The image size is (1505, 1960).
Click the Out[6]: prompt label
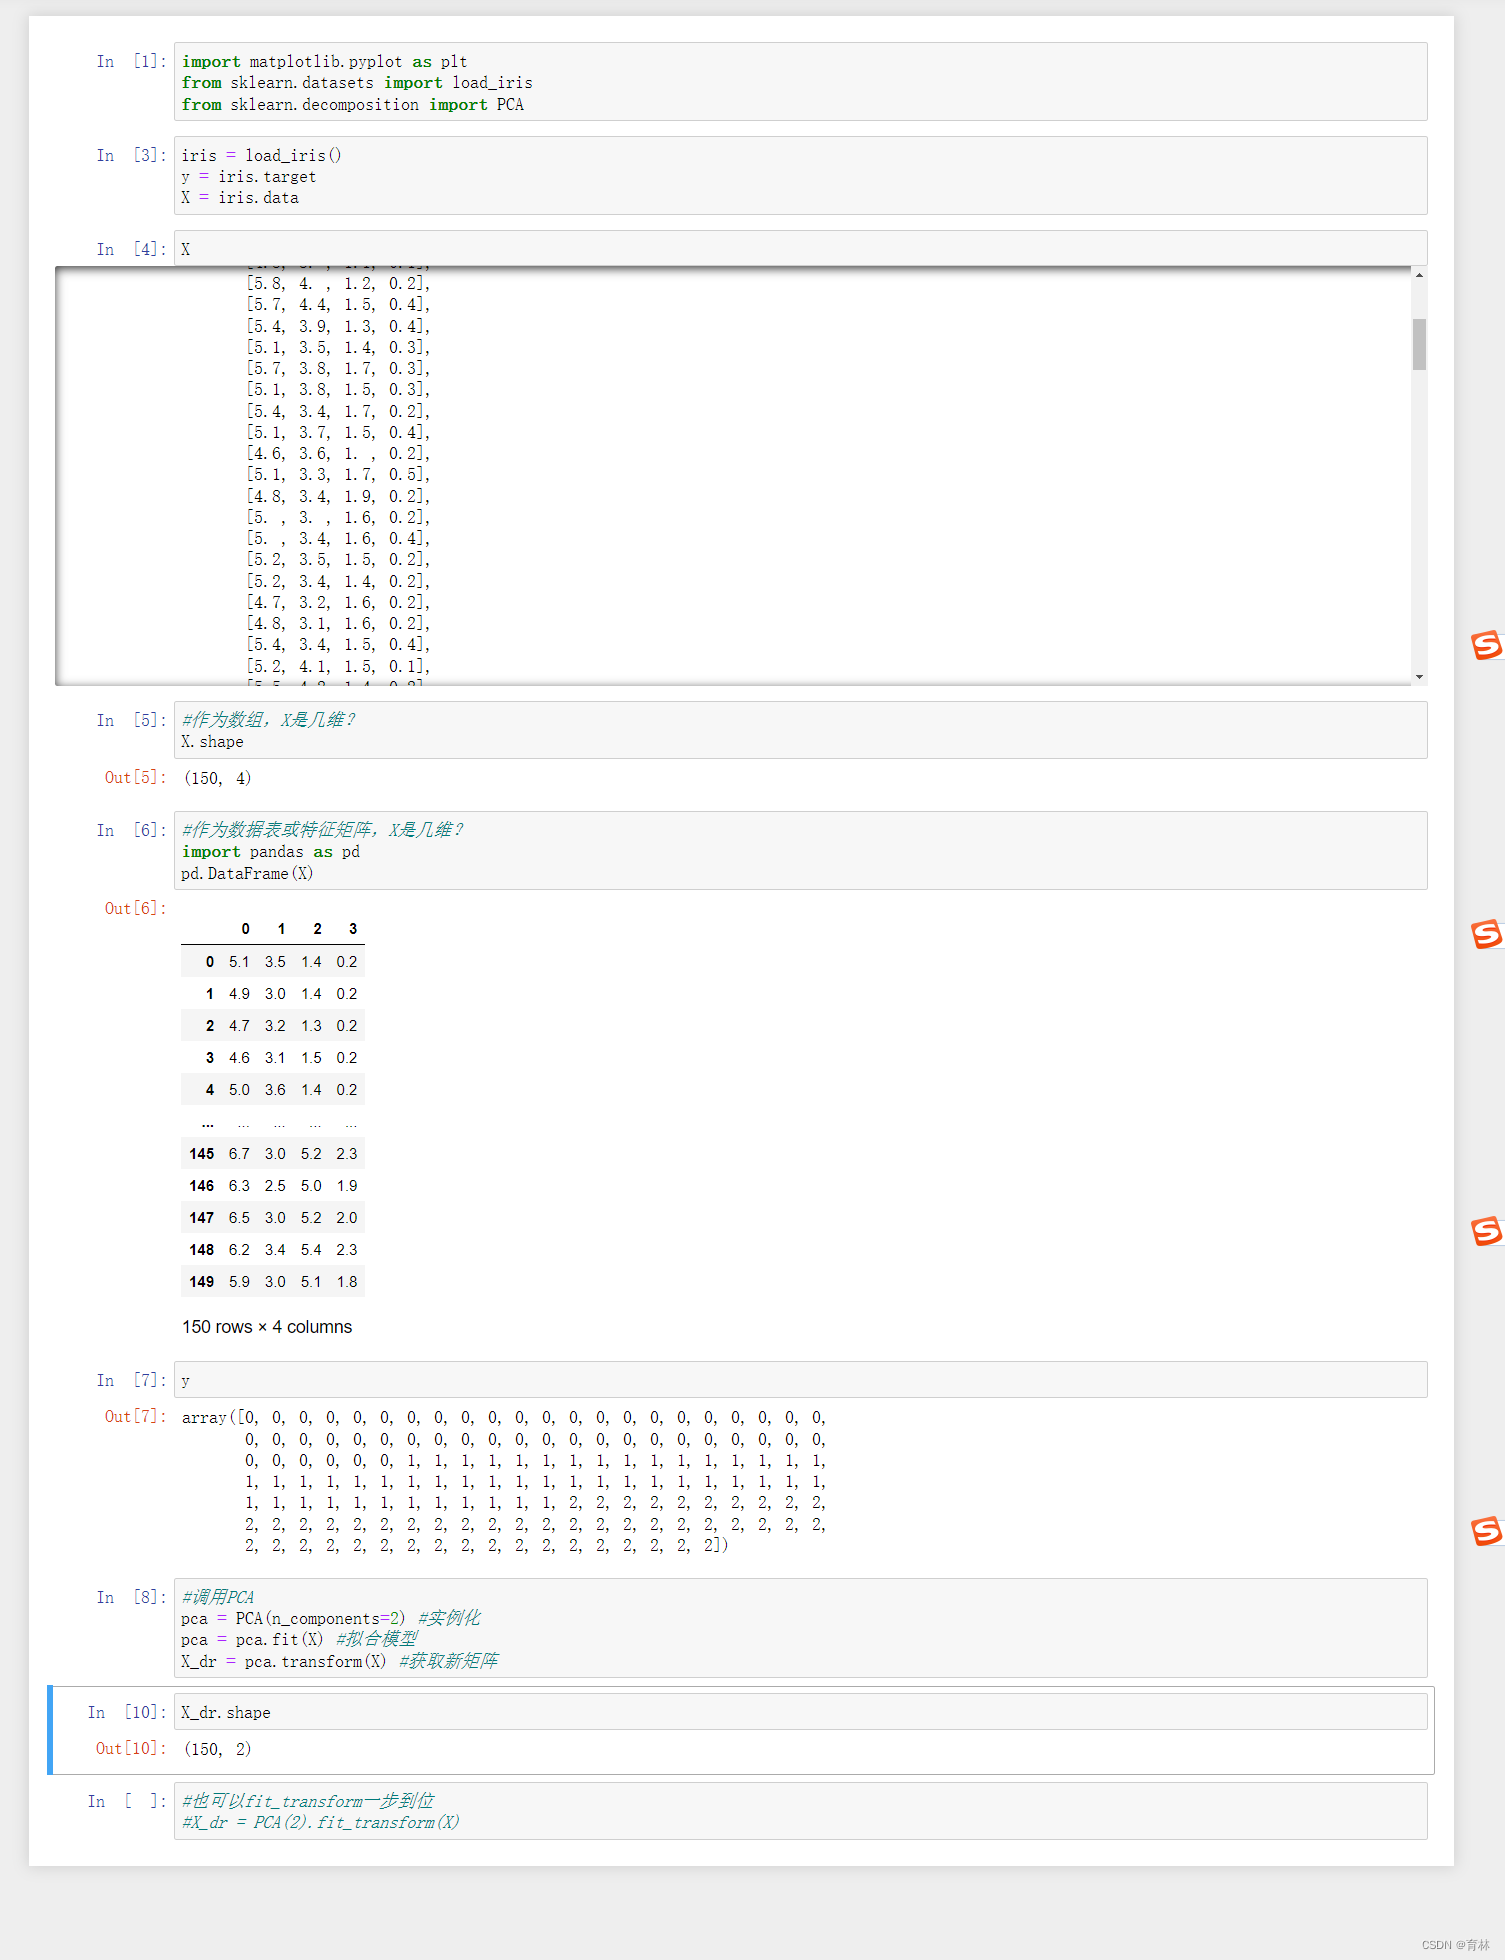click(x=135, y=908)
